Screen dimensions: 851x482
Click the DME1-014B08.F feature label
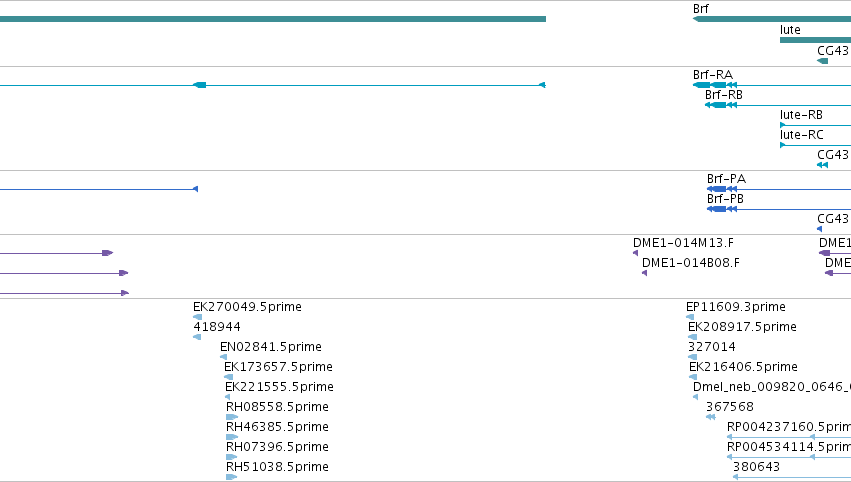[690, 263]
